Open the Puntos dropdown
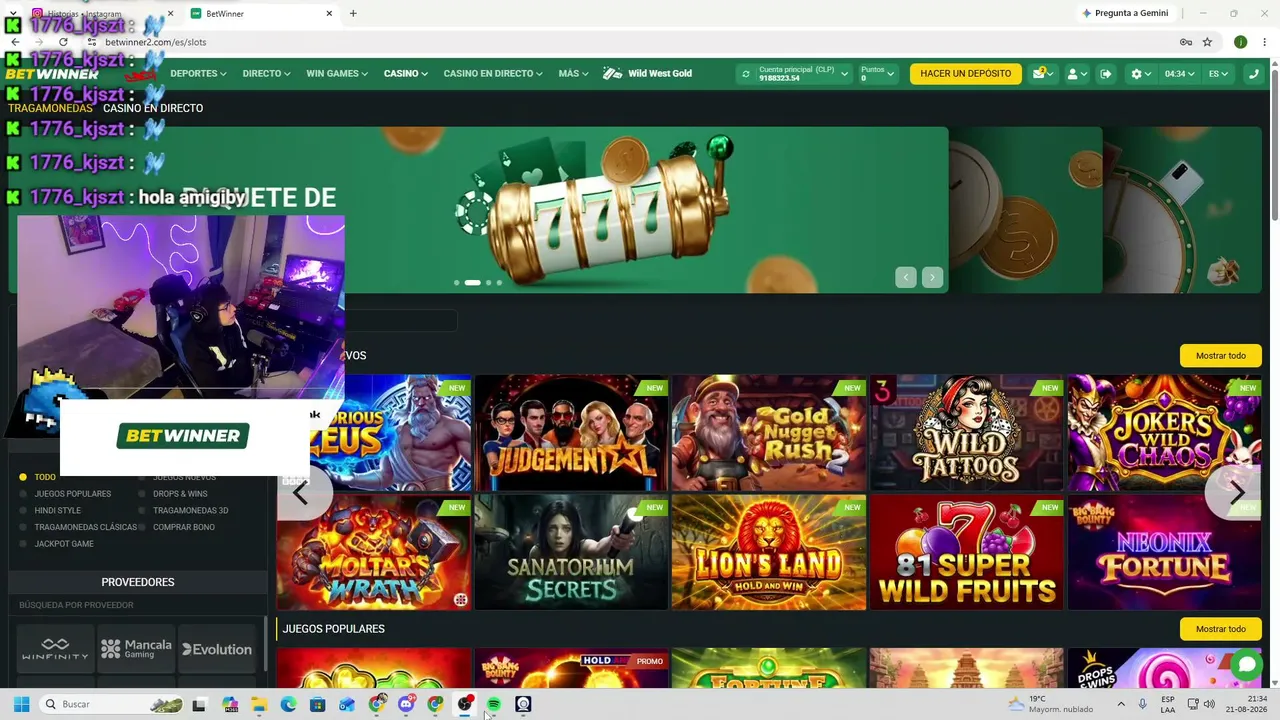The height and width of the screenshot is (720, 1280). 878,74
